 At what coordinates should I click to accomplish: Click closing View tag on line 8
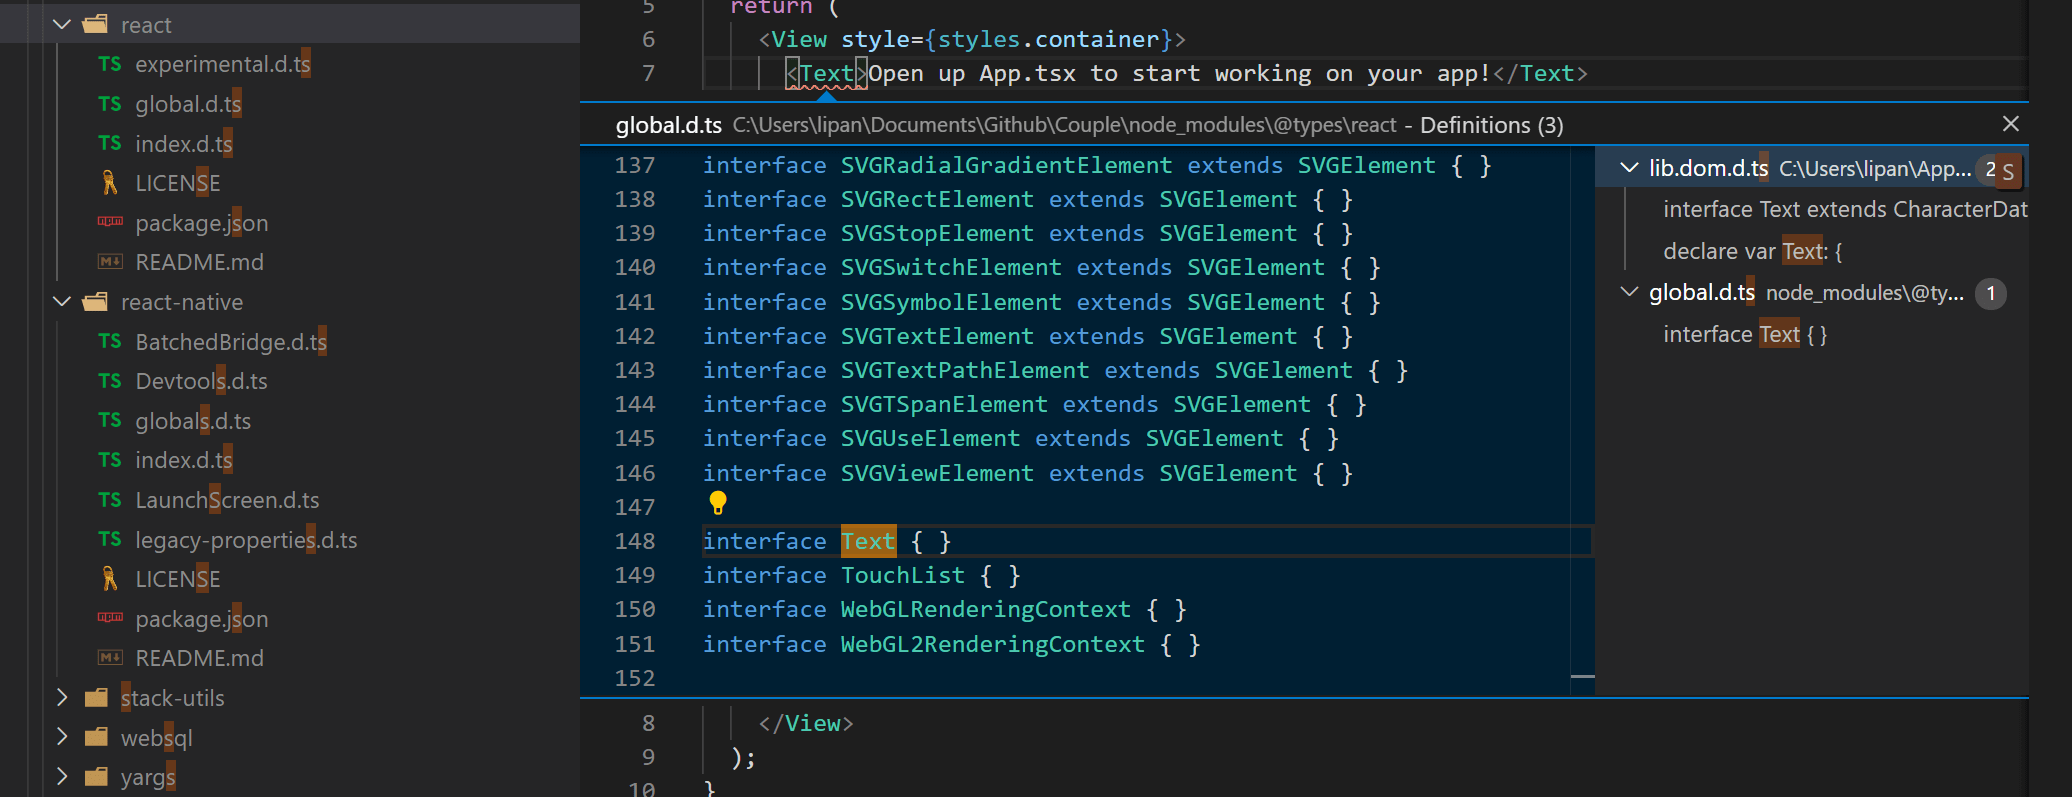pos(806,723)
